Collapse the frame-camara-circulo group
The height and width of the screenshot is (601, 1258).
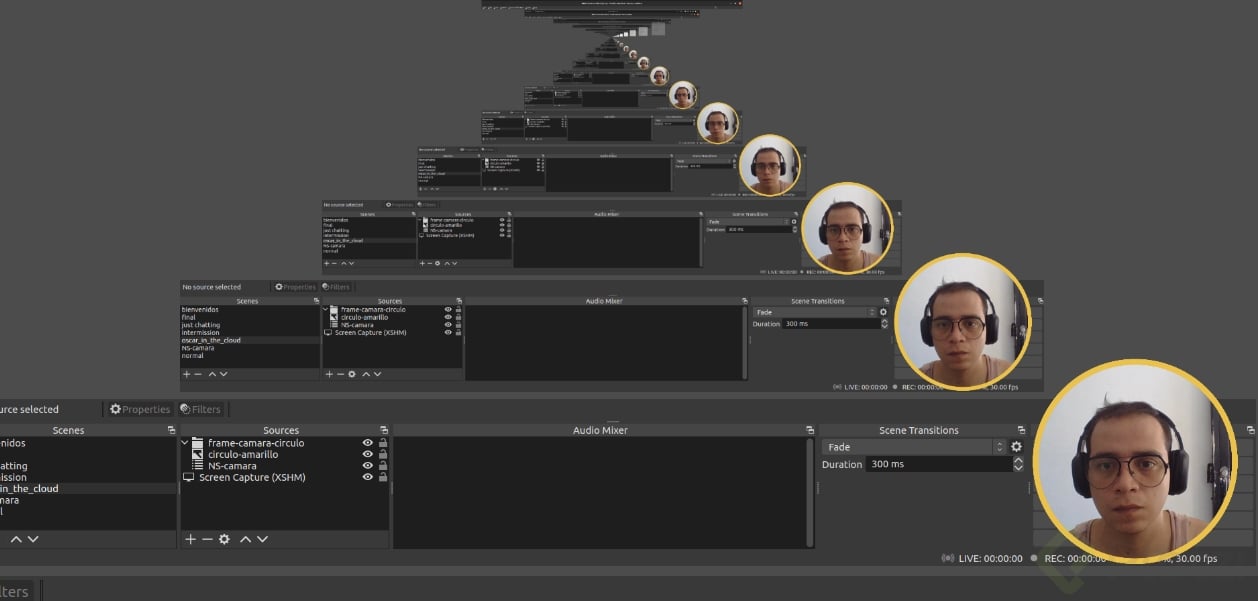pyautogui.click(x=183, y=443)
